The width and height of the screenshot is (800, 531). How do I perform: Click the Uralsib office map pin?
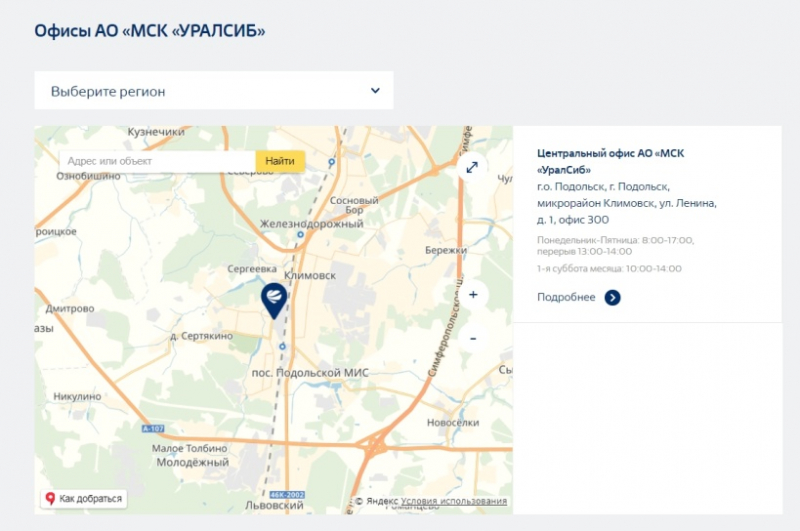pos(273,299)
